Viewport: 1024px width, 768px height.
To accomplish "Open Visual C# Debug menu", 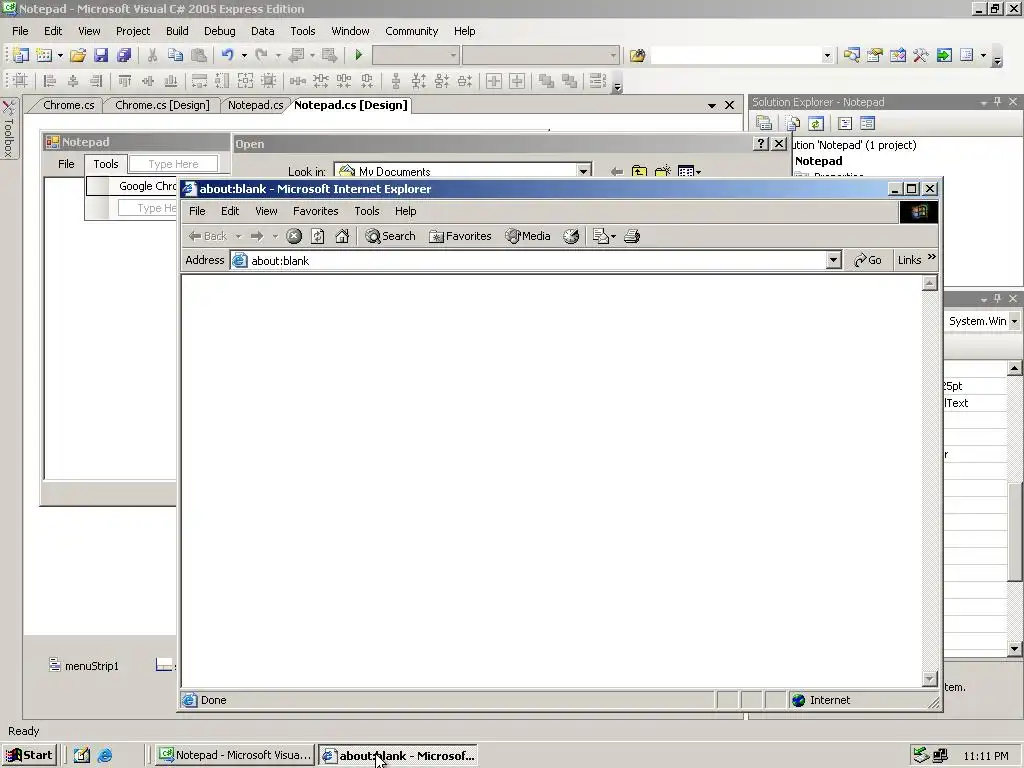I will 219,31.
